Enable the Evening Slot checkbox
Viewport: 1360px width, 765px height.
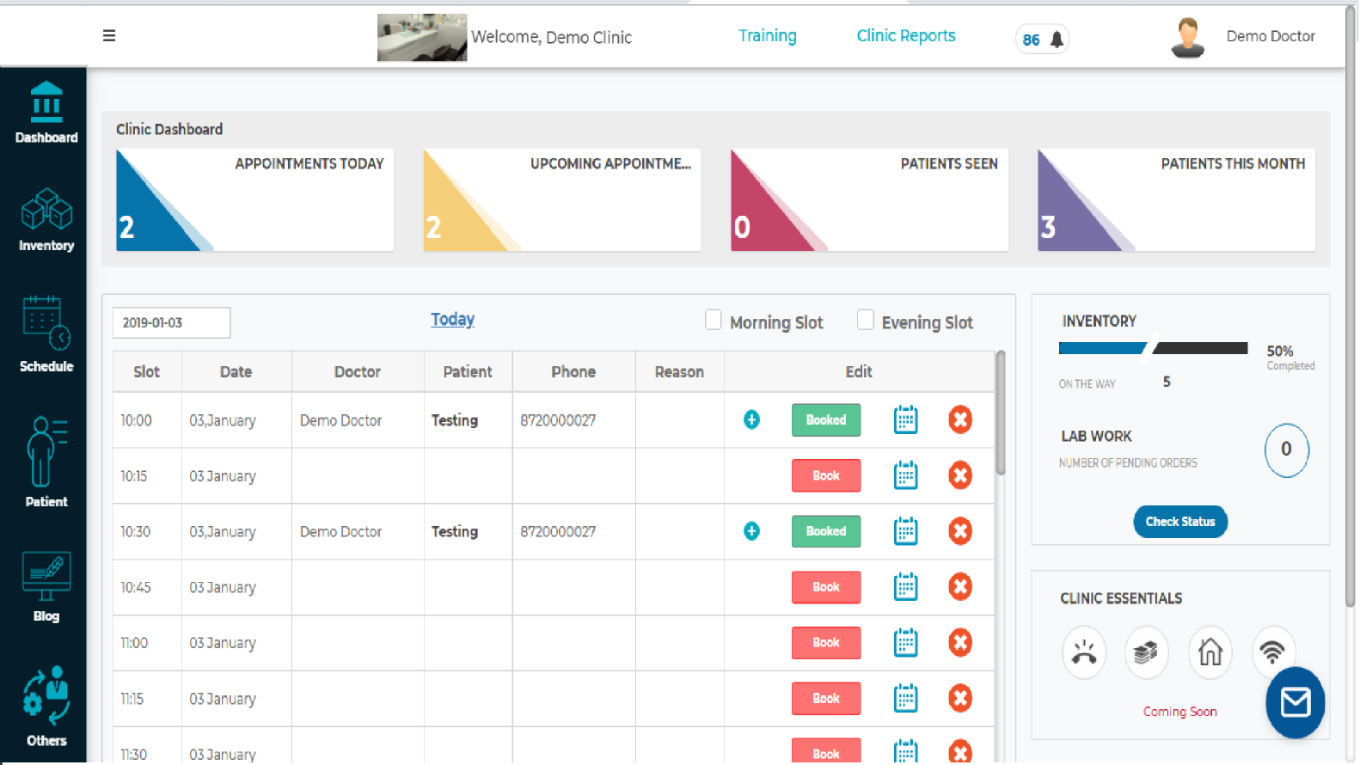(x=866, y=320)
